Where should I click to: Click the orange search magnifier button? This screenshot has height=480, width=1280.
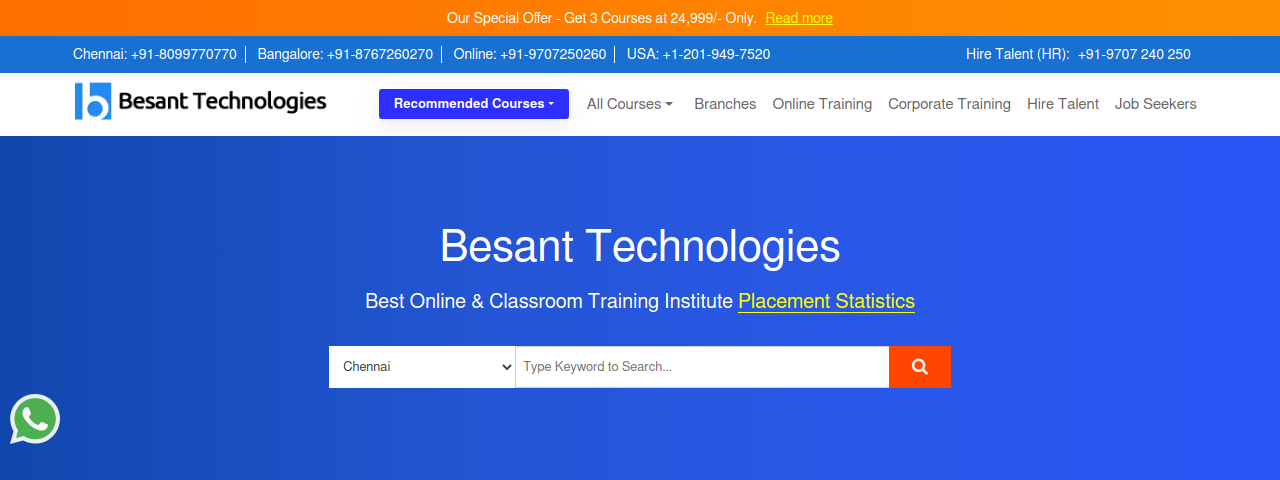pos(920,367)
